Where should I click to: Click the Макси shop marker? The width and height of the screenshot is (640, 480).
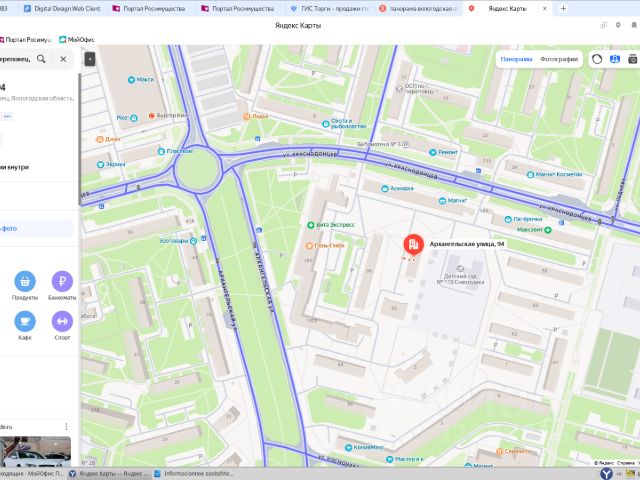pyautogui.click(x=131, y=80)
